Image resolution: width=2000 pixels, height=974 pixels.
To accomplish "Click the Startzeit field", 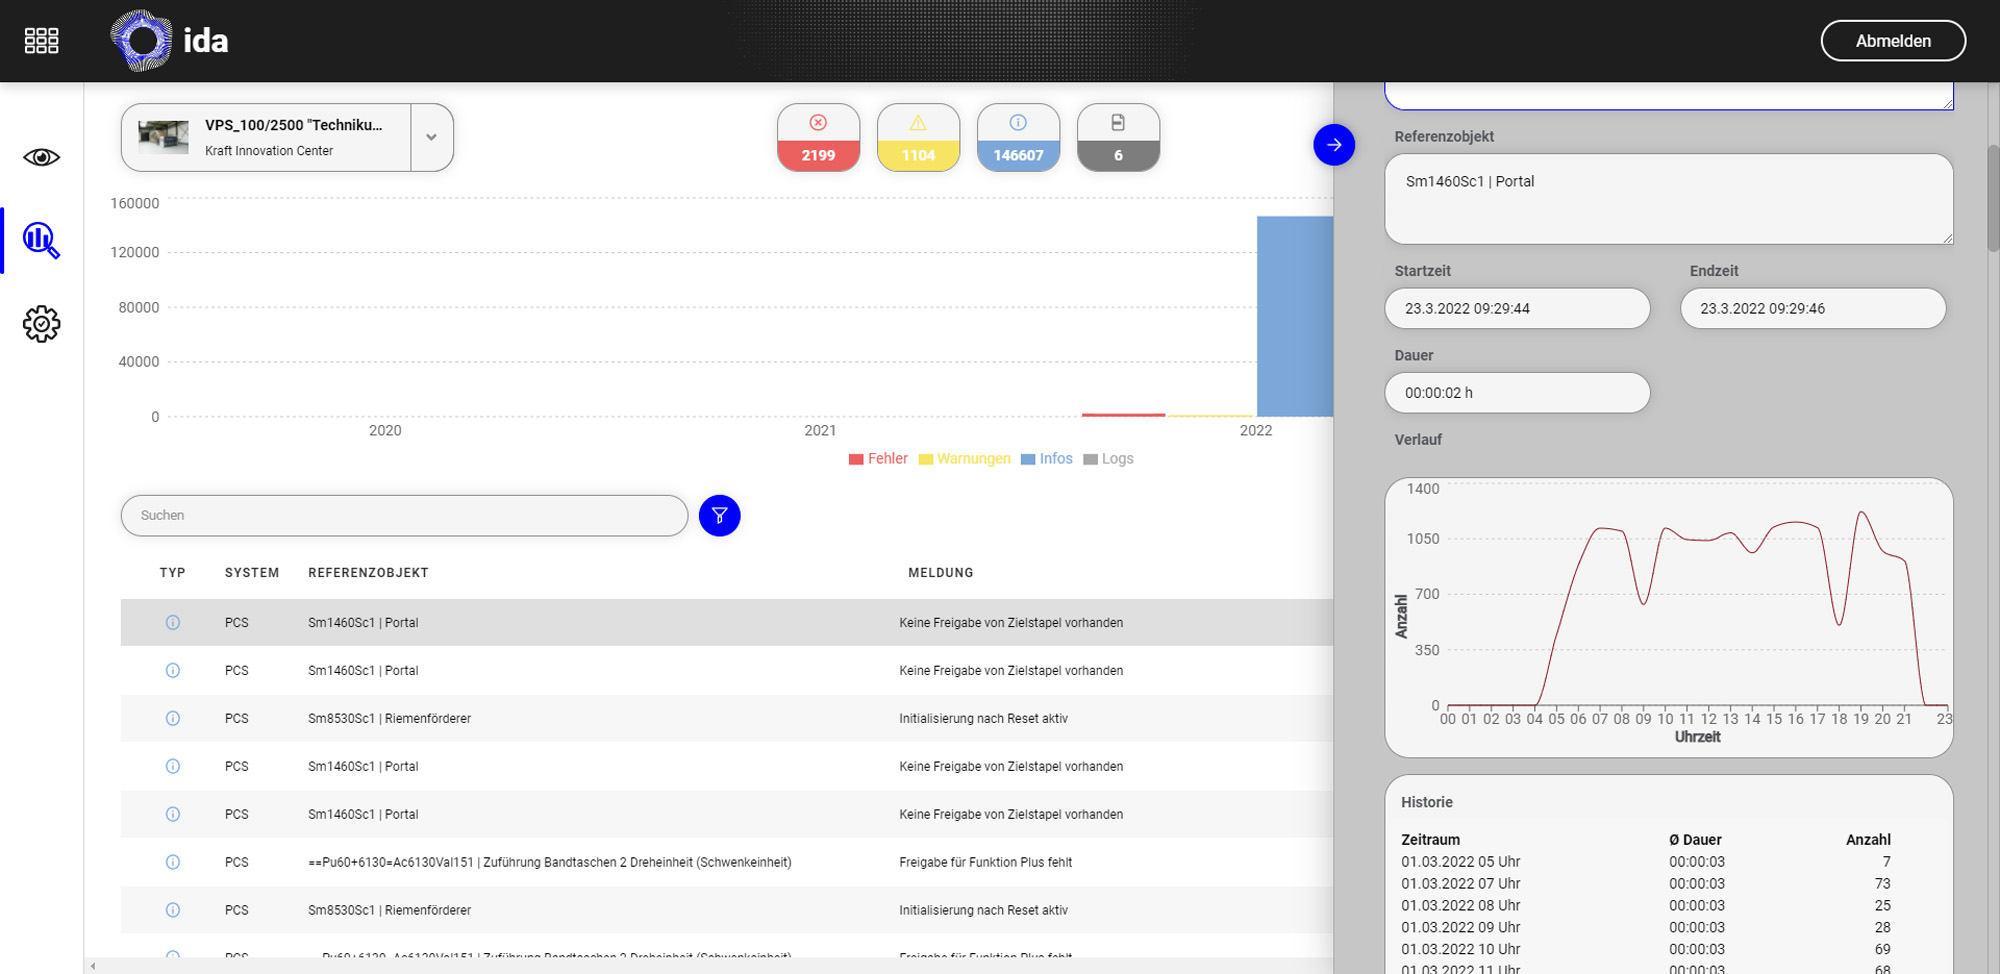I will [1516, 309].
